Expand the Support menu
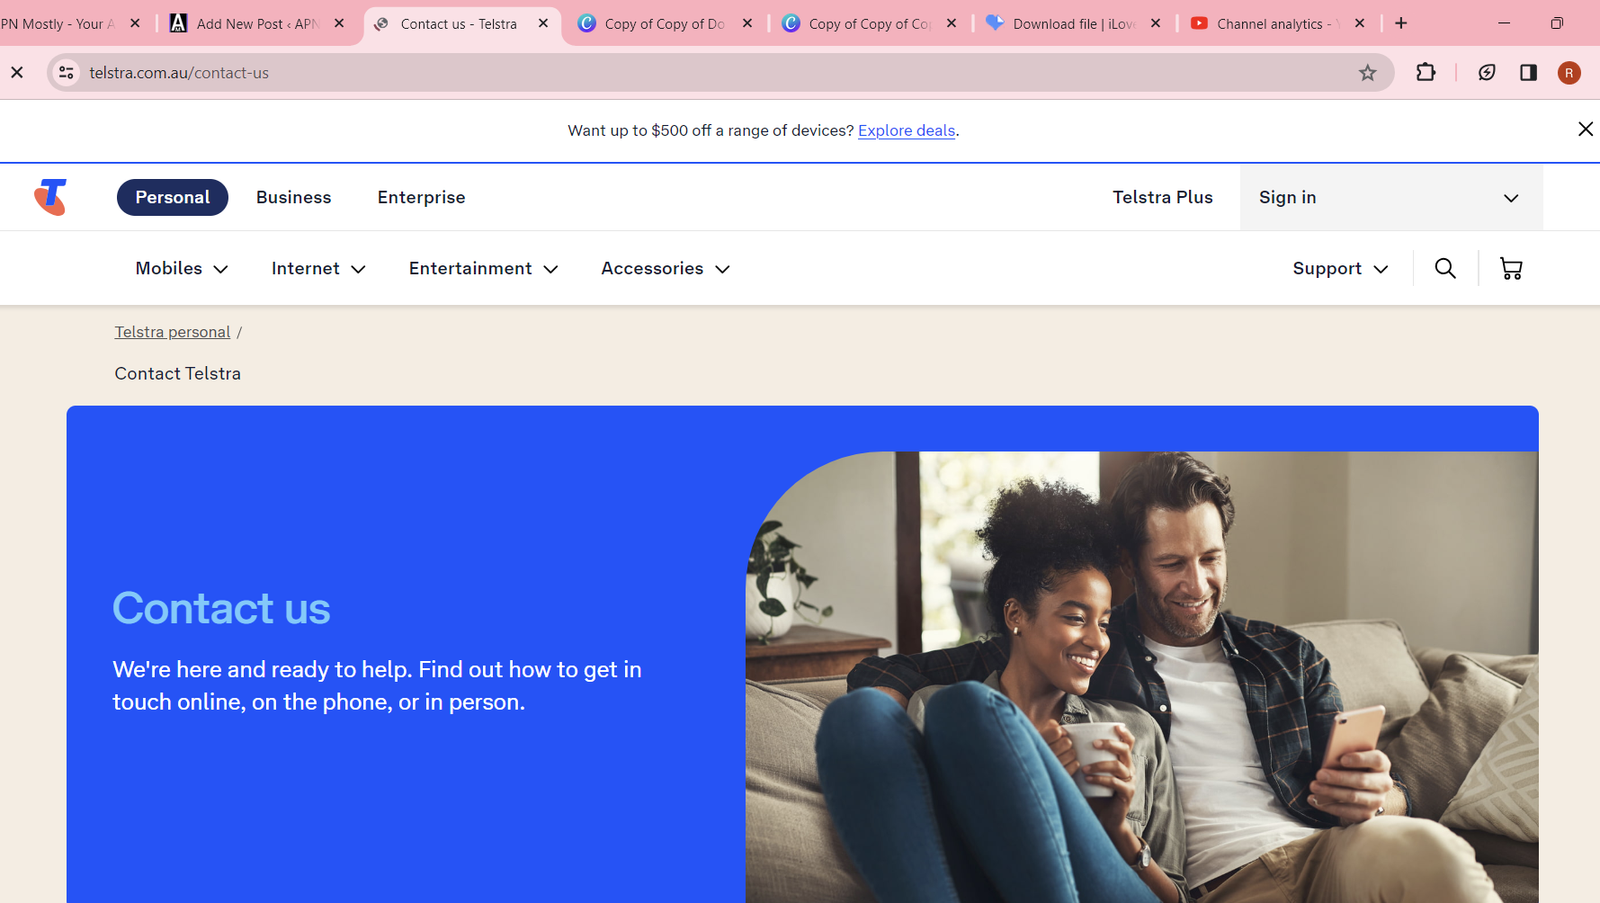Image resolution: width=1600 pixels, height=903 pixels. click(1339, 268)
